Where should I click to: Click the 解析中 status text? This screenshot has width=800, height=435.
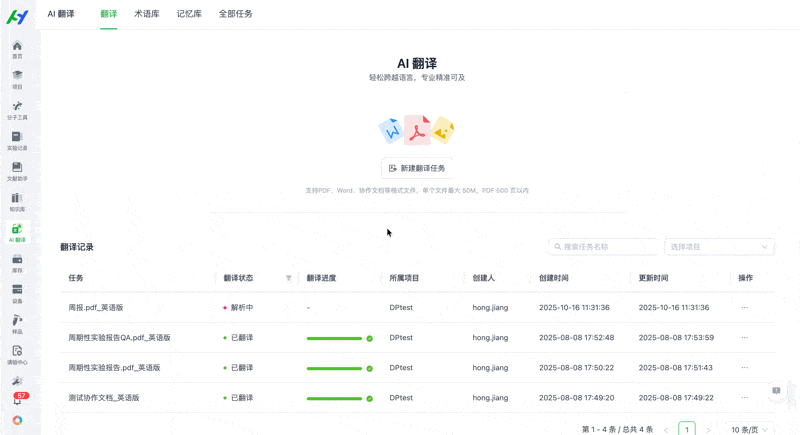coord(242,308)
